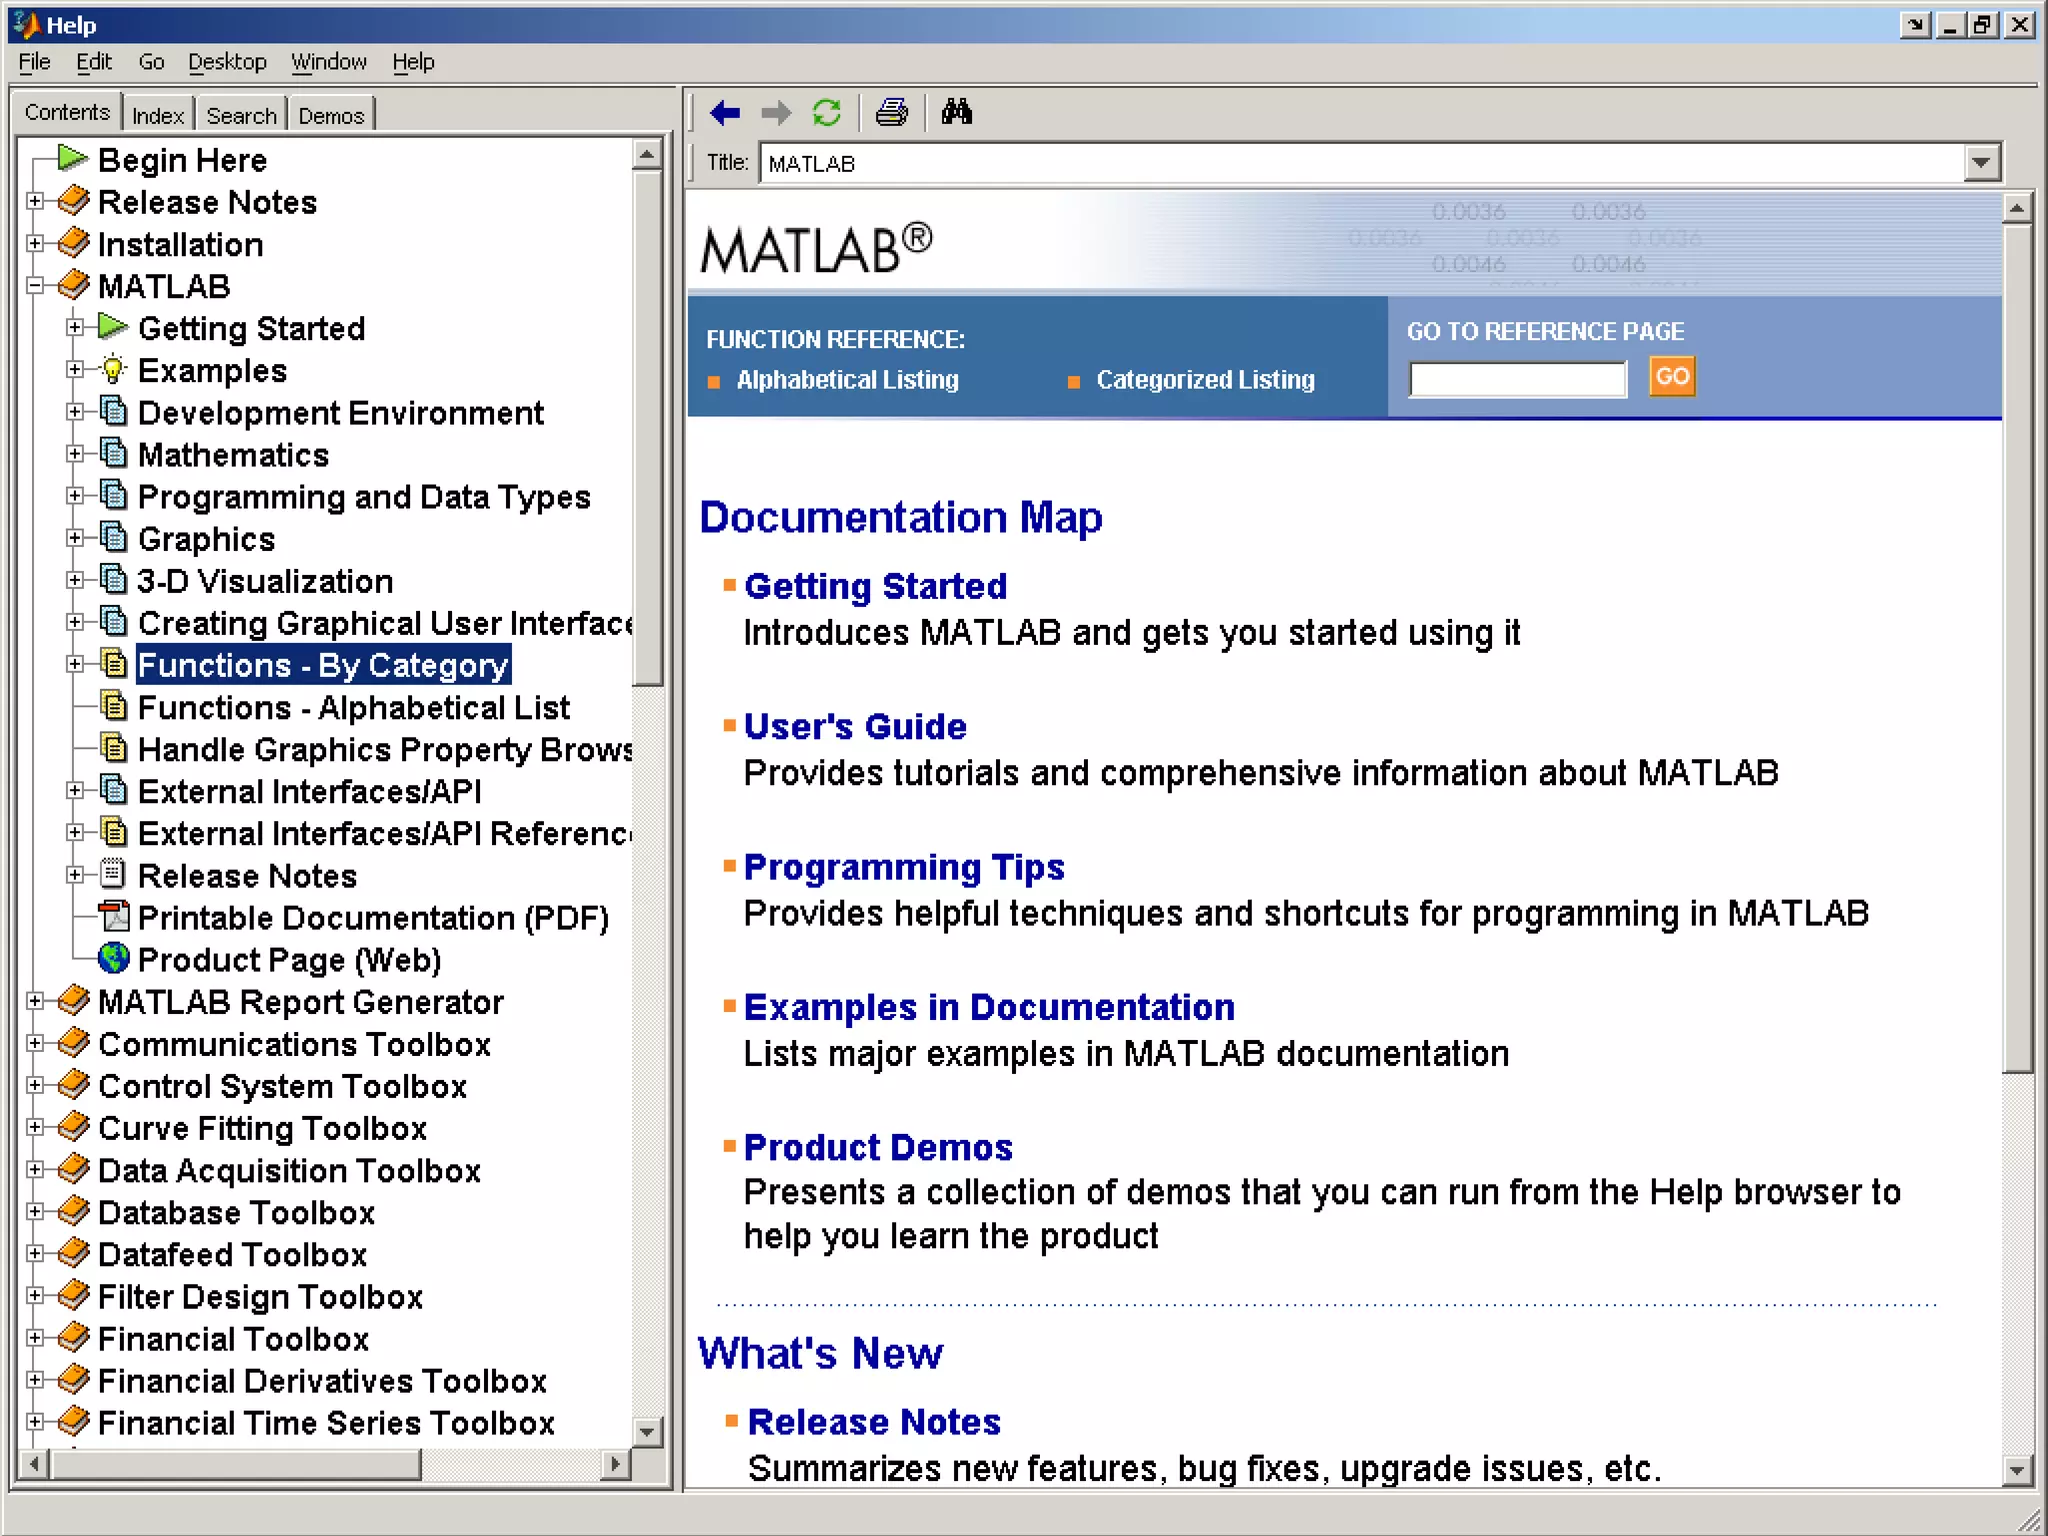Image resolution: width=2048 pixels, height=1536 pixels.
Task: Switch to the Index tab
Action: coord(158,116)
